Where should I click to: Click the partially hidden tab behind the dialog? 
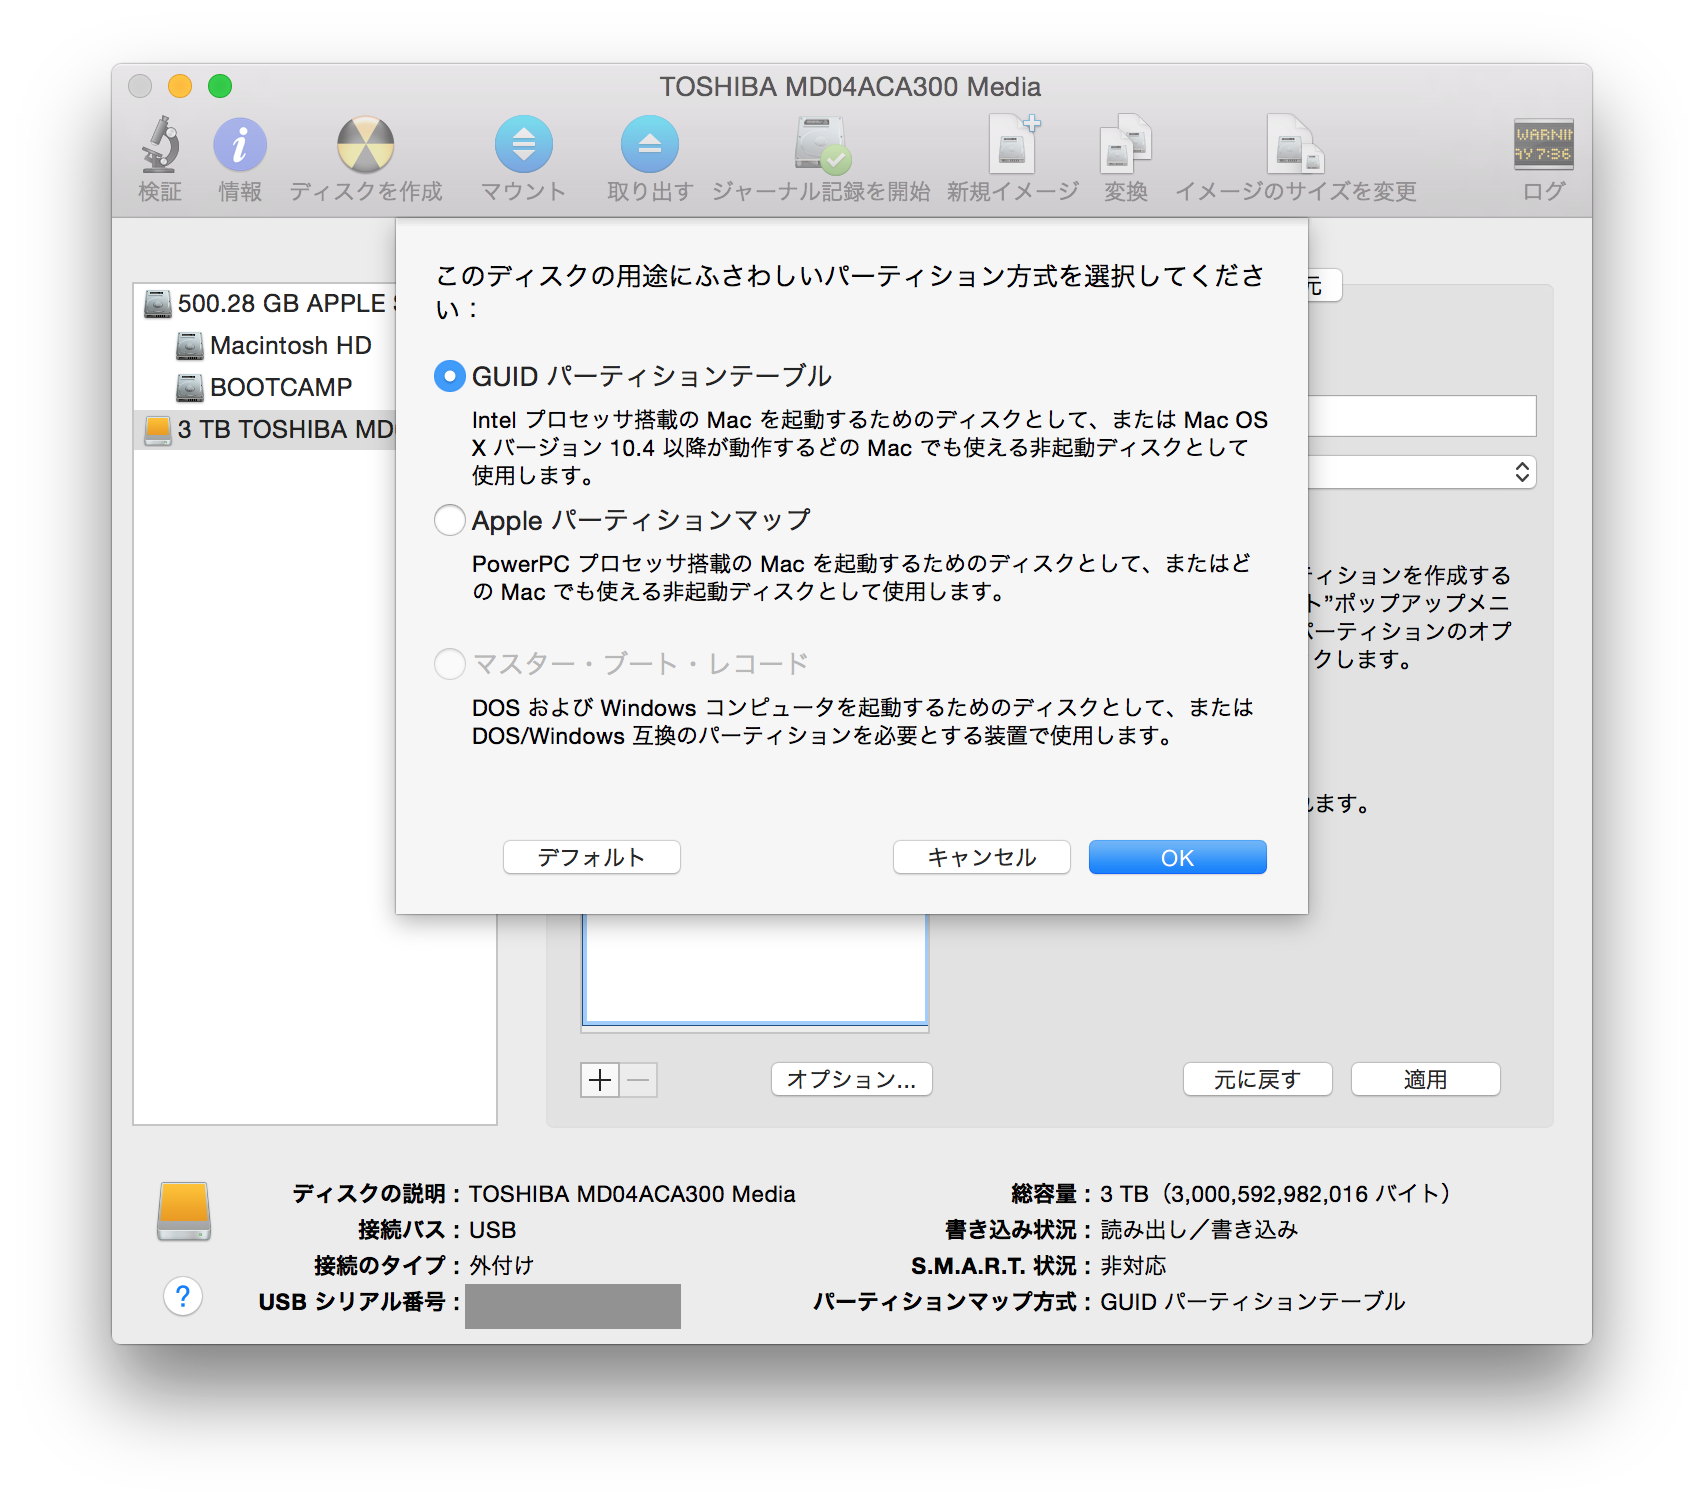(x=1324, y=286)
